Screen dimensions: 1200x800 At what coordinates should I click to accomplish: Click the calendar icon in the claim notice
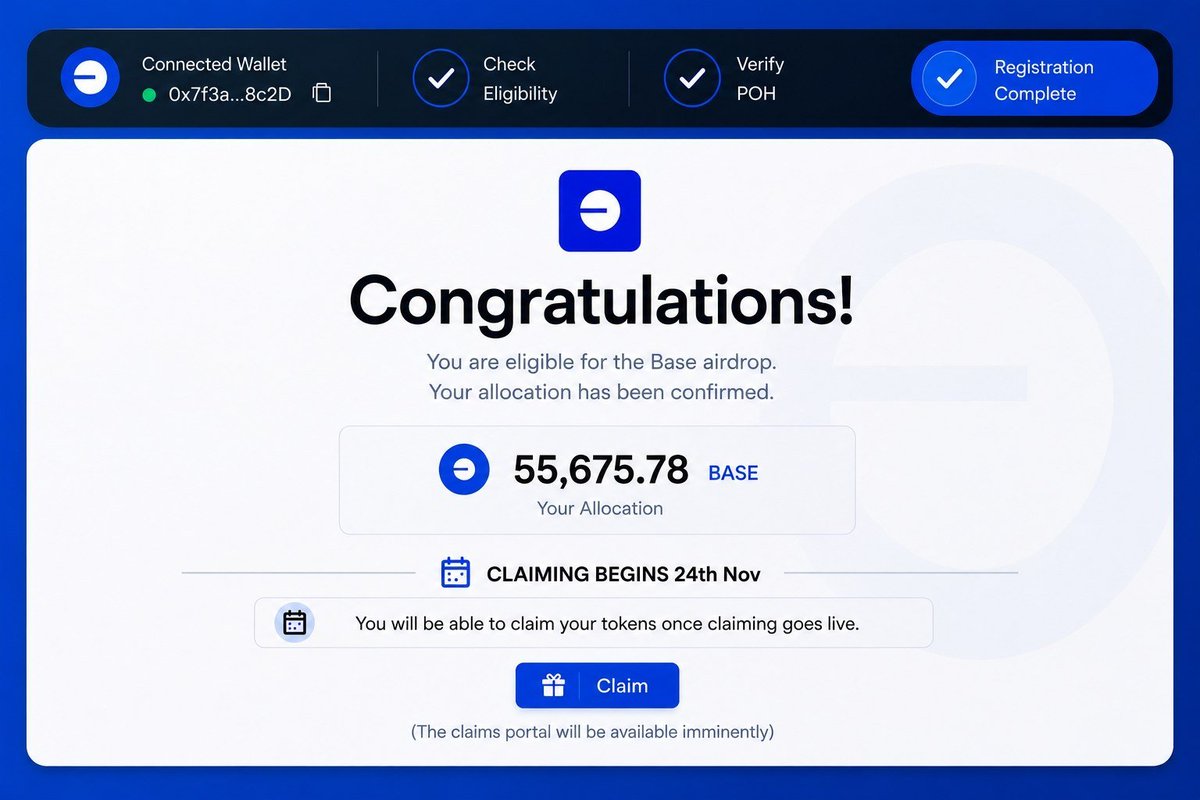pos(294,623)
